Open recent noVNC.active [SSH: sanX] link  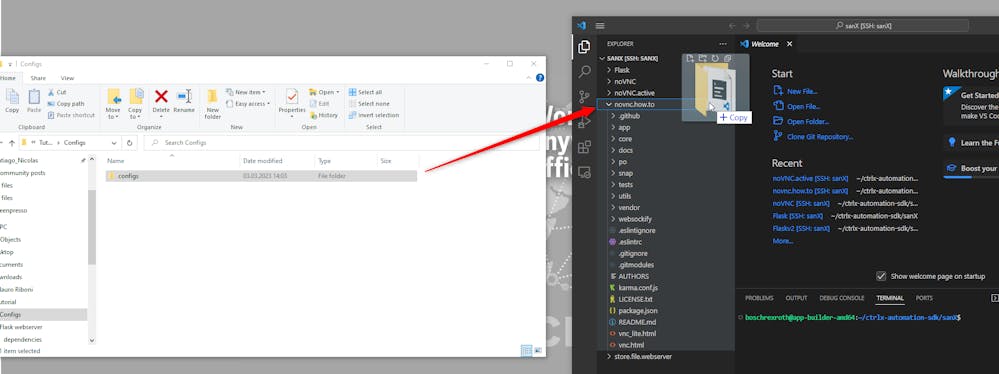point(810,179)
